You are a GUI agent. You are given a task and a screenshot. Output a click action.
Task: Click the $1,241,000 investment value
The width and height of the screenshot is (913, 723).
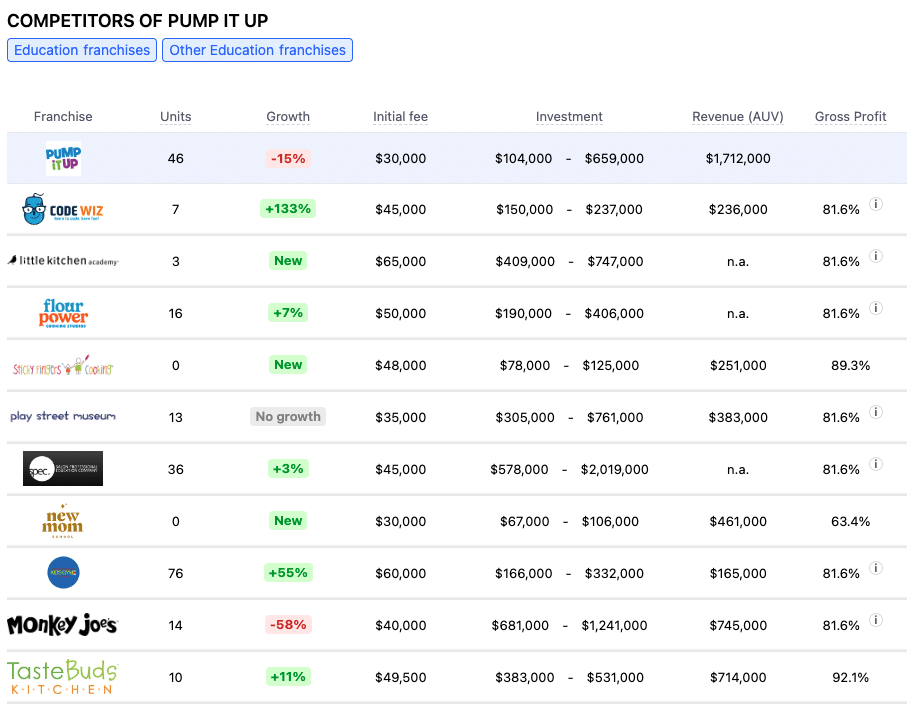[614, 625]
